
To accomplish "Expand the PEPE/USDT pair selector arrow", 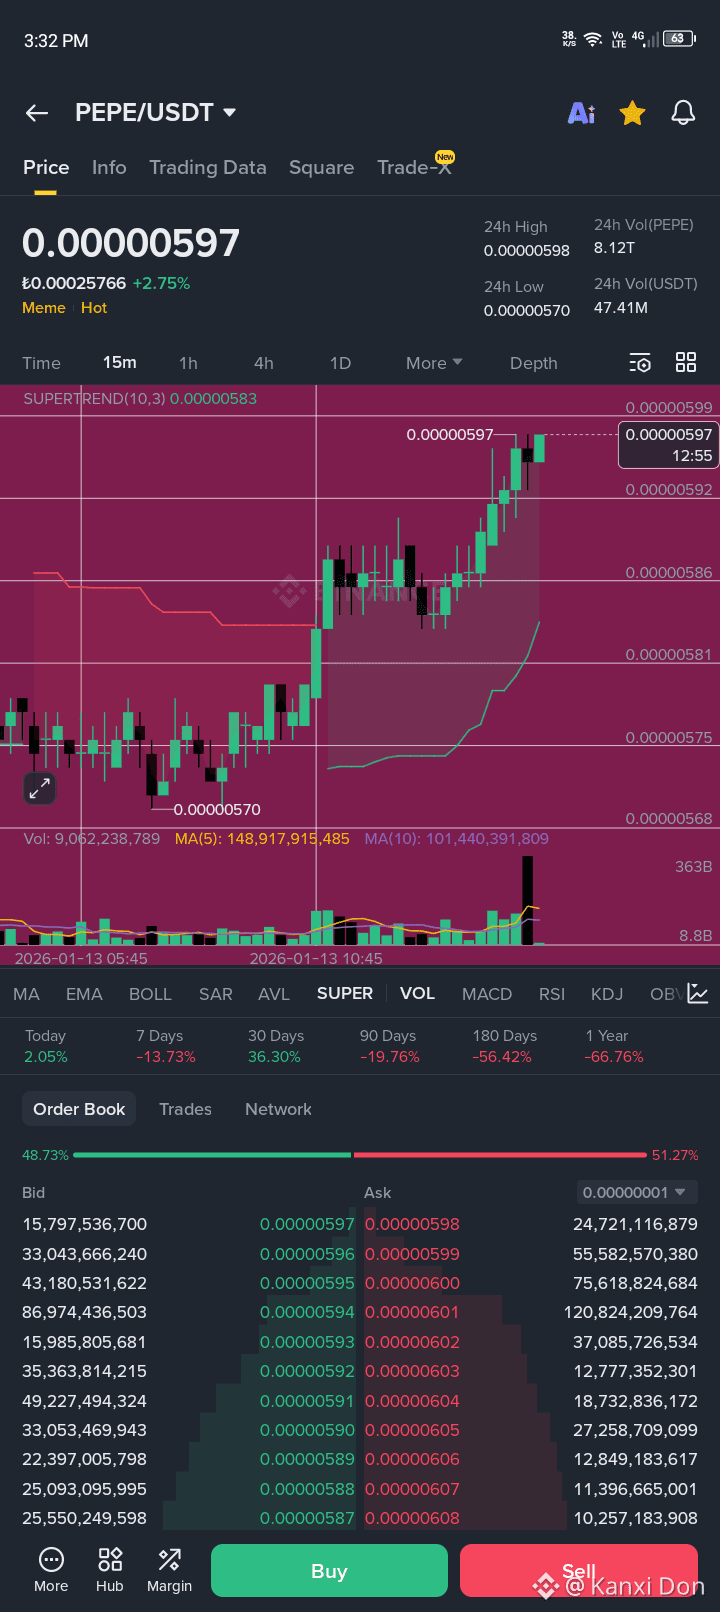I will [x=230, y=112].
